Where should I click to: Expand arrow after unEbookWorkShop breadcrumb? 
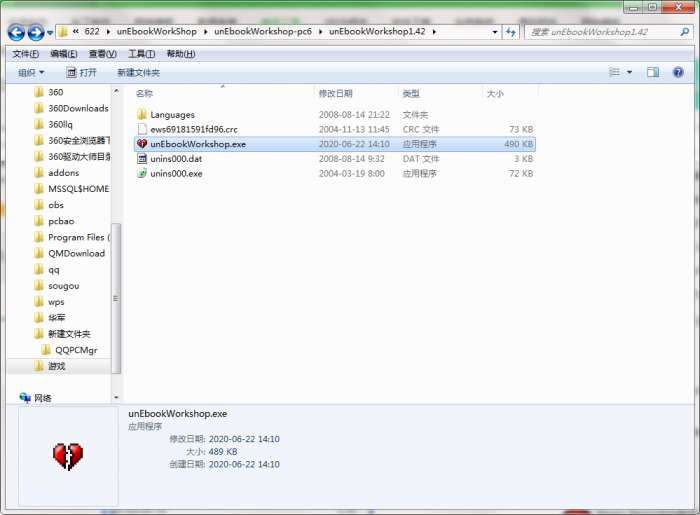pyautogui.click(x=205, y=32)
